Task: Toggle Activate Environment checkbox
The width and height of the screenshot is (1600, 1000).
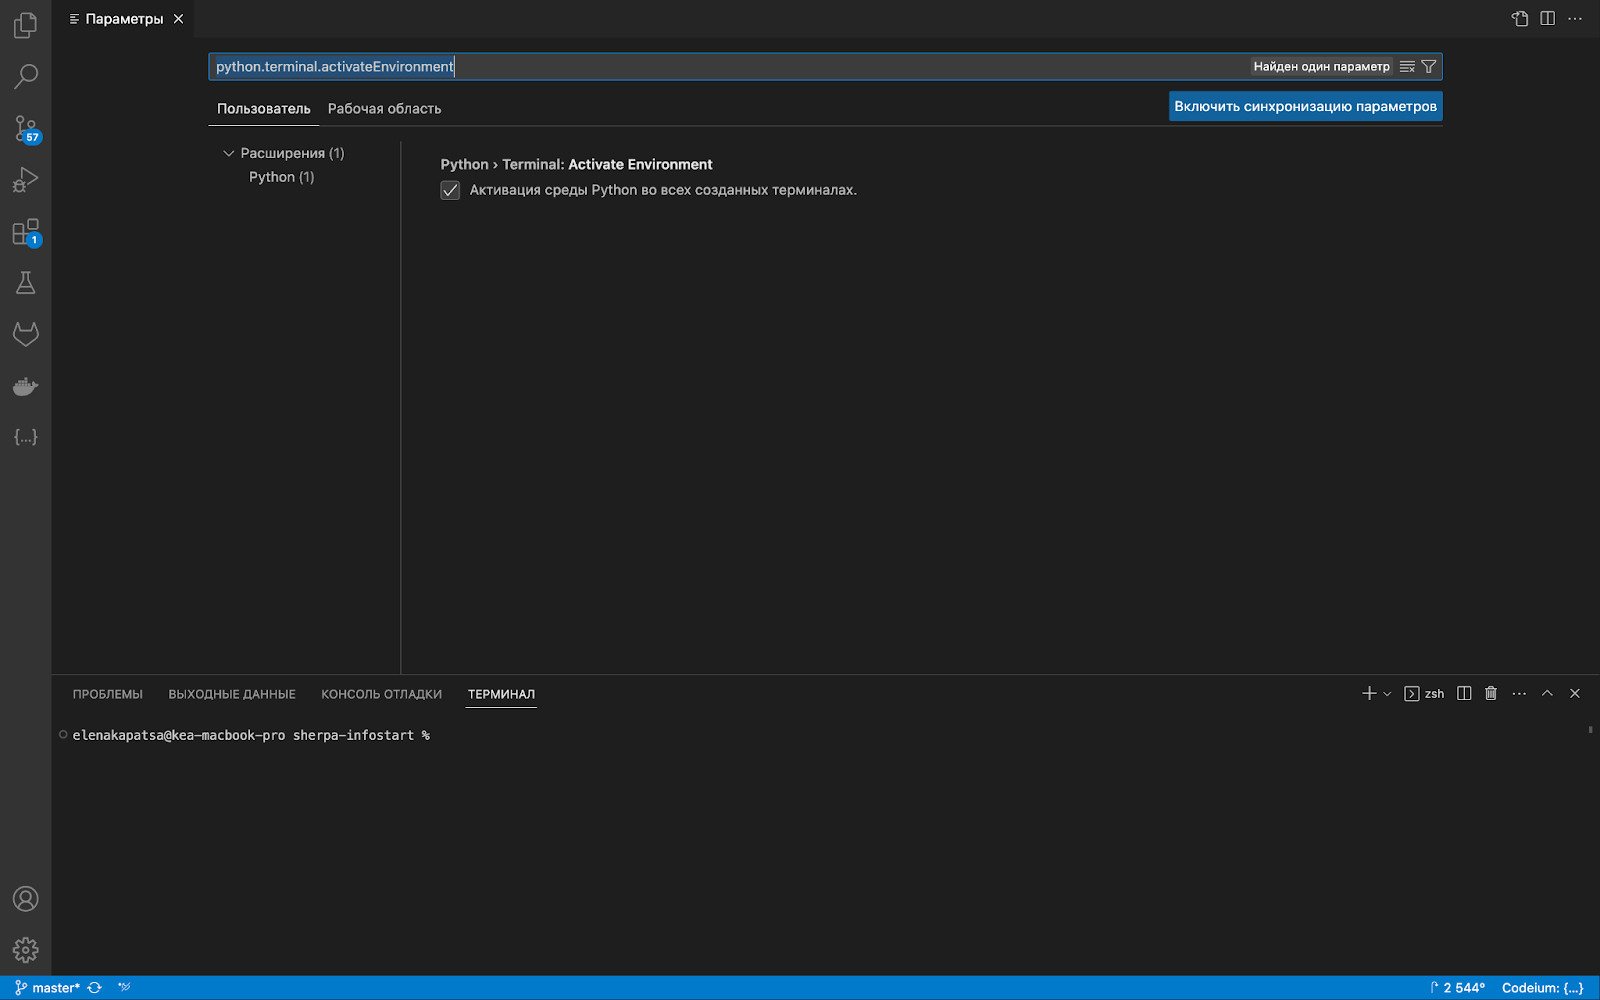Action: tap(450, 190)
